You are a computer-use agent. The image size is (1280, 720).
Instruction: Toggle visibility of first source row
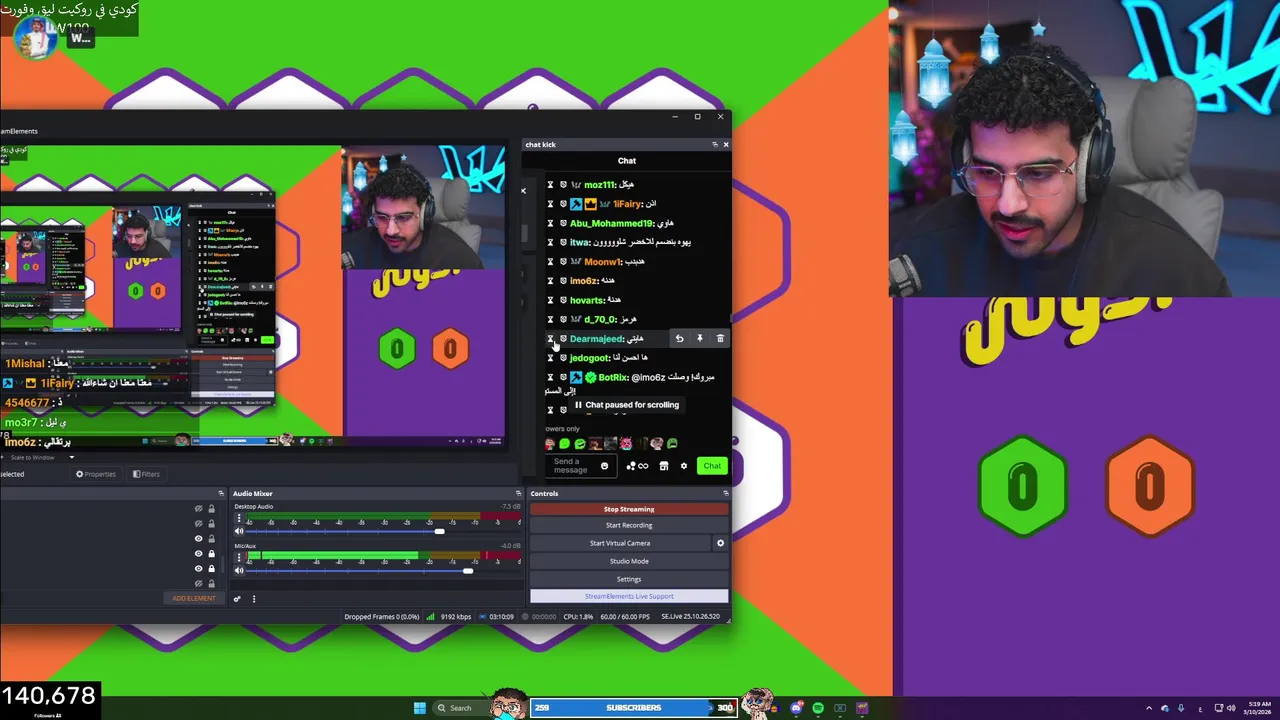pyautogui.click(x=198, y=509)
